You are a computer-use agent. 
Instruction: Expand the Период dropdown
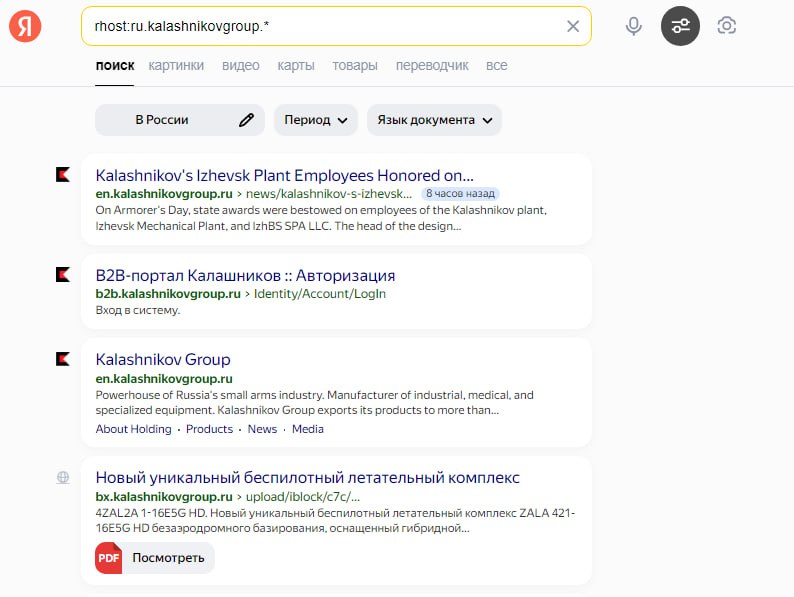[316, 120]
